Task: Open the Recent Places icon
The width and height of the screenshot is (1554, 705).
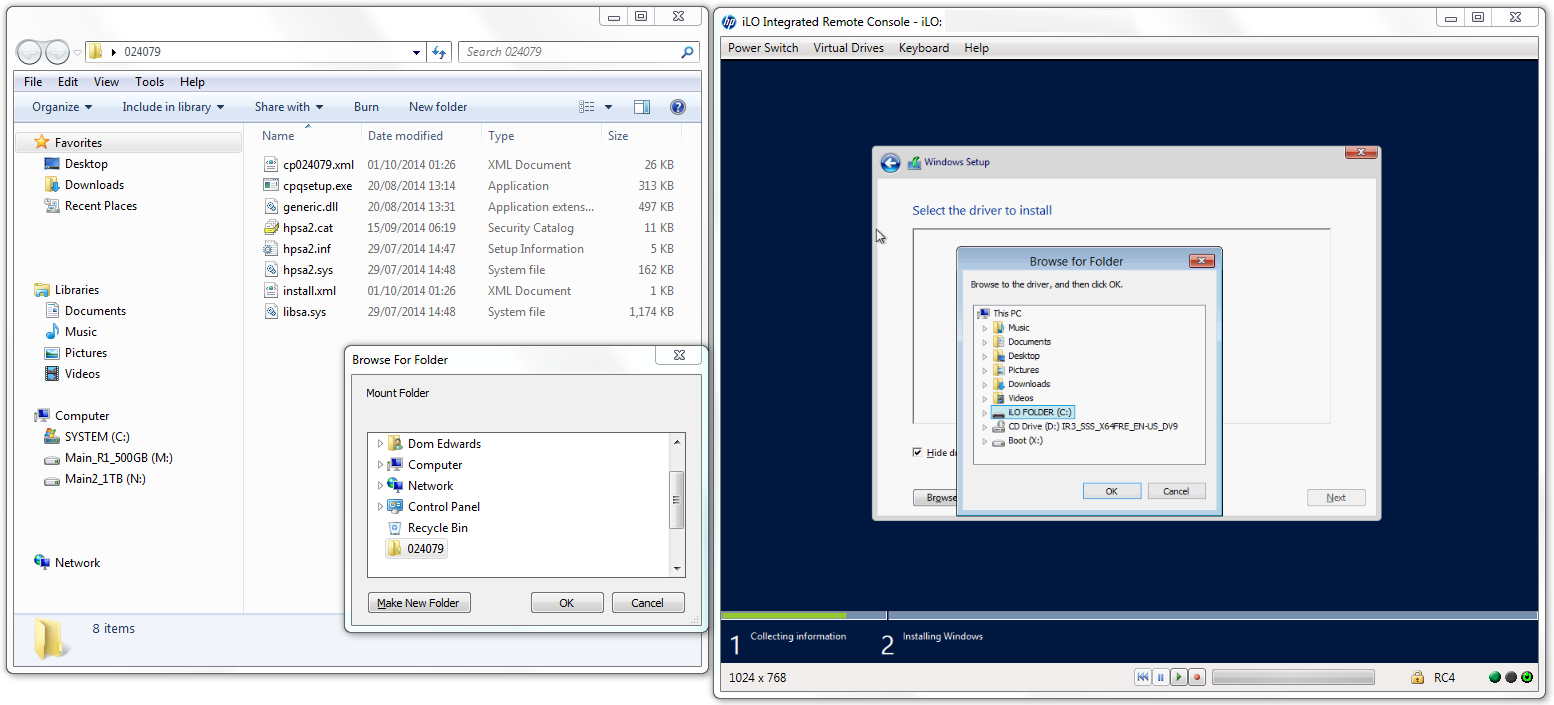Action: click(x=52, y=206)
